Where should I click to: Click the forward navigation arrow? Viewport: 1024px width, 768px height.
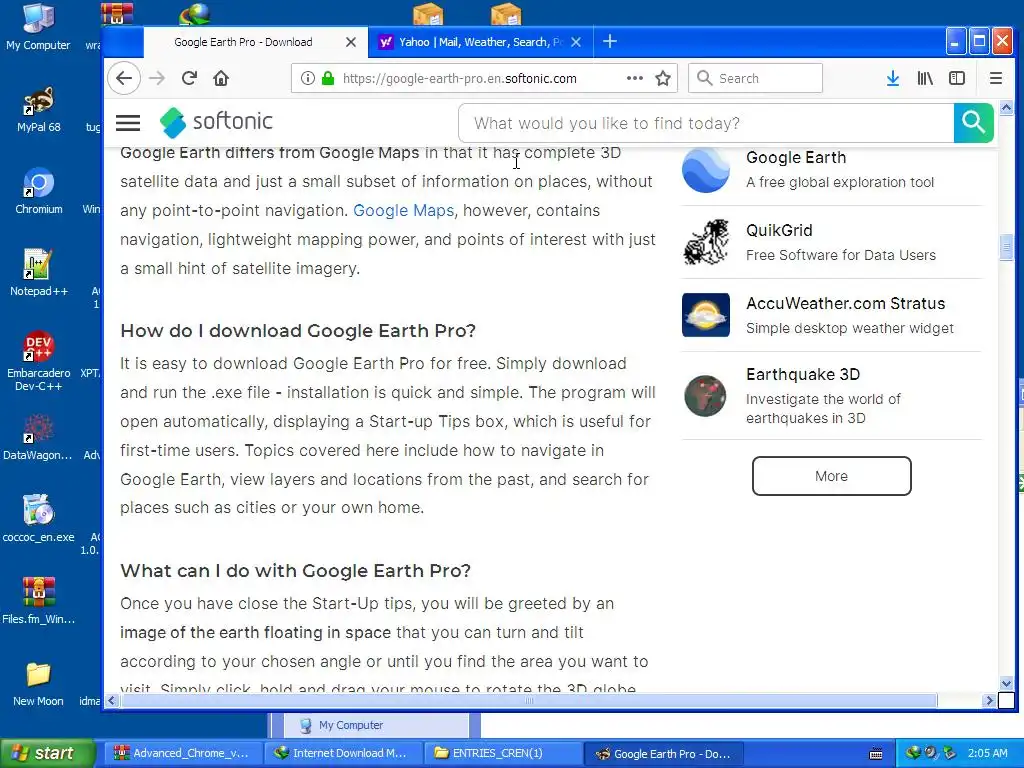click(x=157, y=78)
